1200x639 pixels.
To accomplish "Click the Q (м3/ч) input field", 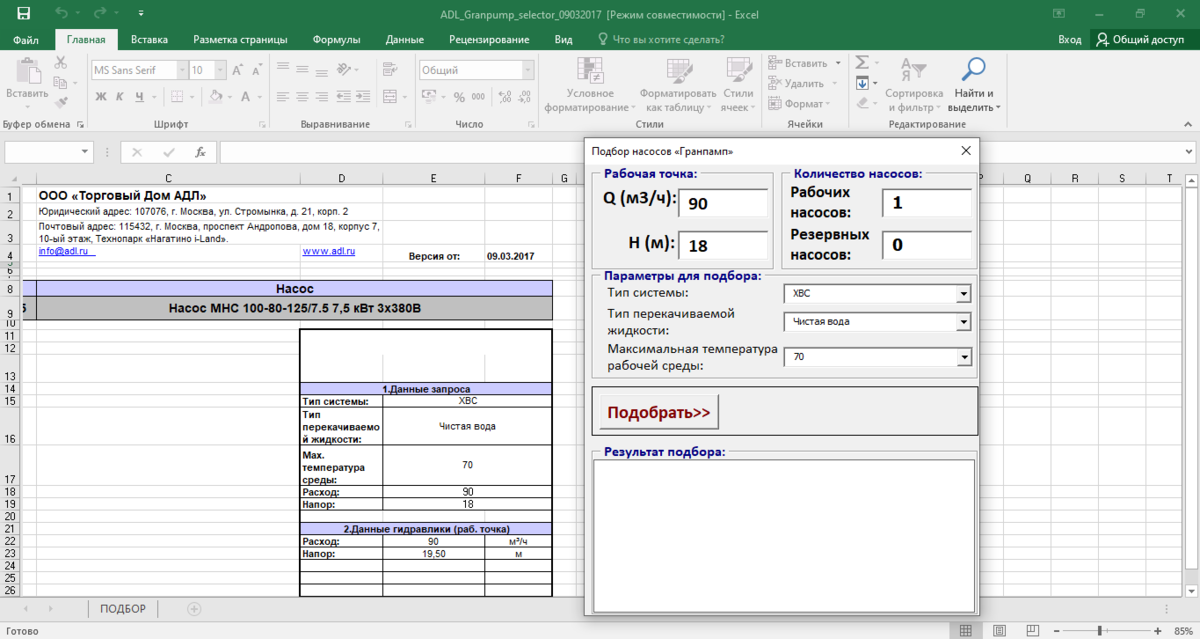I will pos(724,203).
